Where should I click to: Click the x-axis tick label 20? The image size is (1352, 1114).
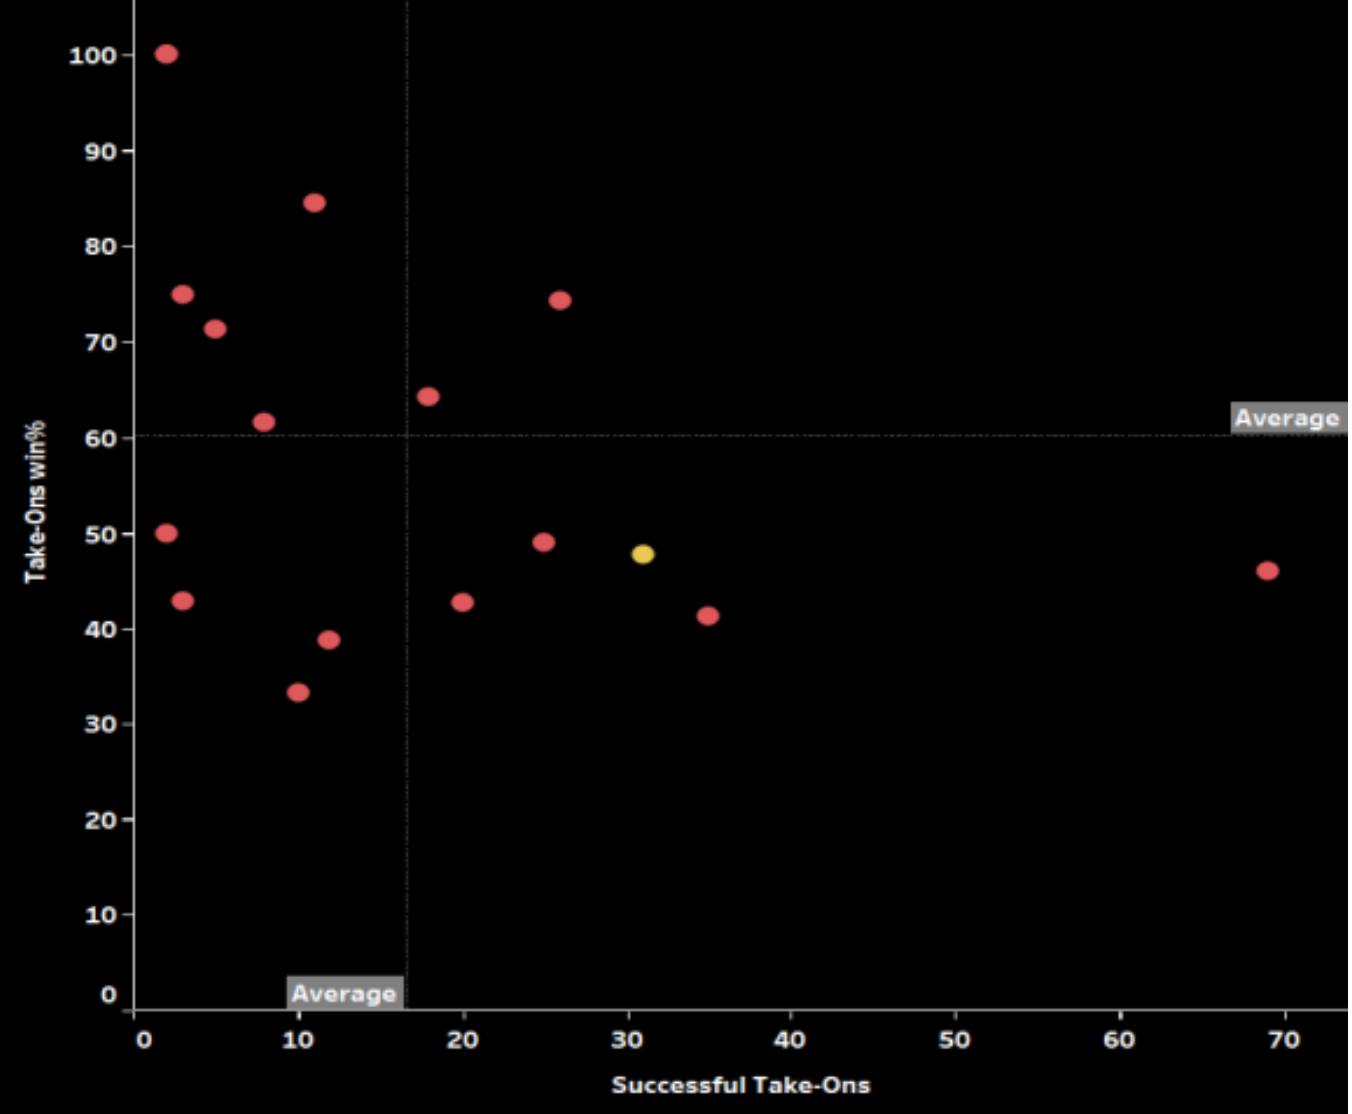click(x=463, y=1040)
